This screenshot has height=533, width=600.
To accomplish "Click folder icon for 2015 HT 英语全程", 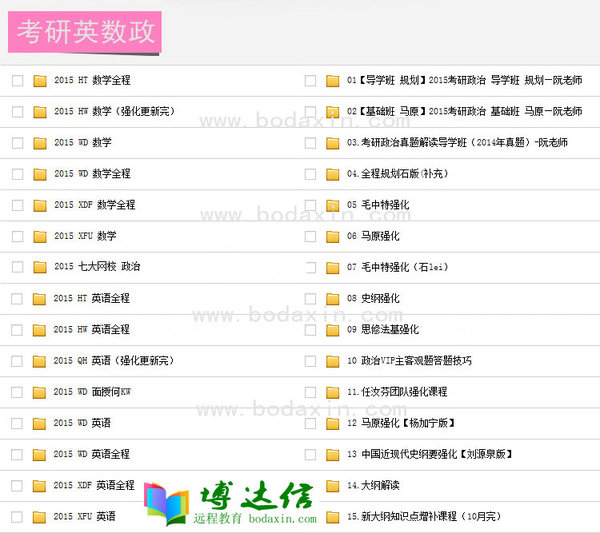I will pos(39,299).
